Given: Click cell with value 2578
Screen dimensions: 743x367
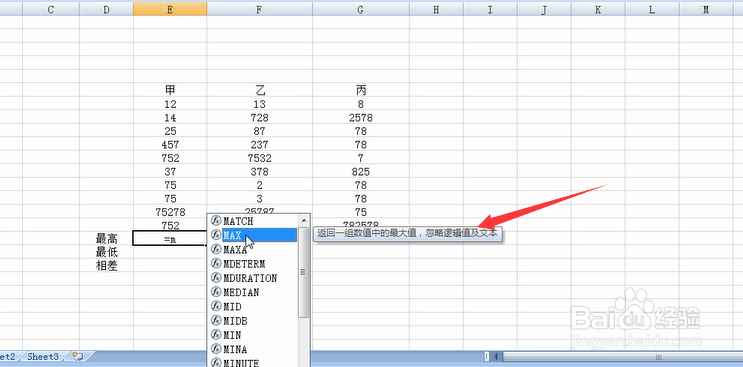Looking at the screenshot, I should pos(361,117).
